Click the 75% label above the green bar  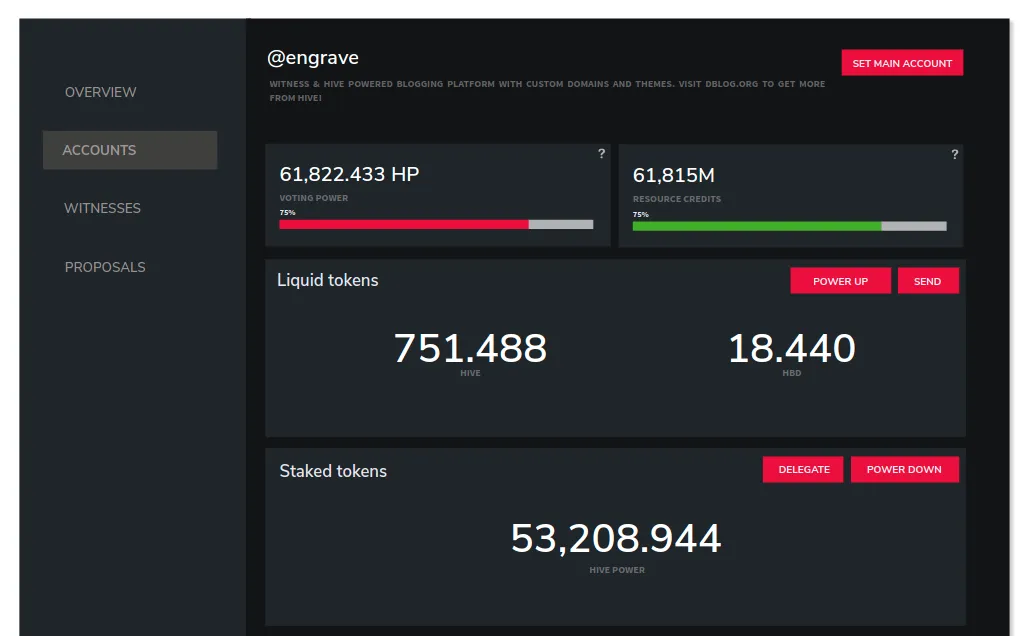641,214
